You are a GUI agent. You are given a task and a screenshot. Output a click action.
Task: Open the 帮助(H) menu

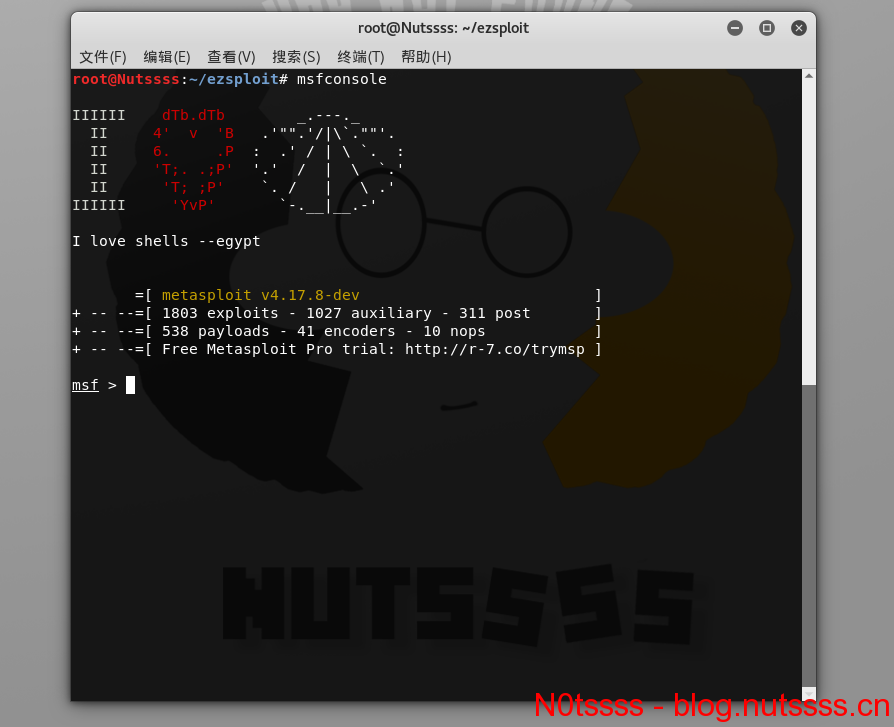click(x=426, y=57)
